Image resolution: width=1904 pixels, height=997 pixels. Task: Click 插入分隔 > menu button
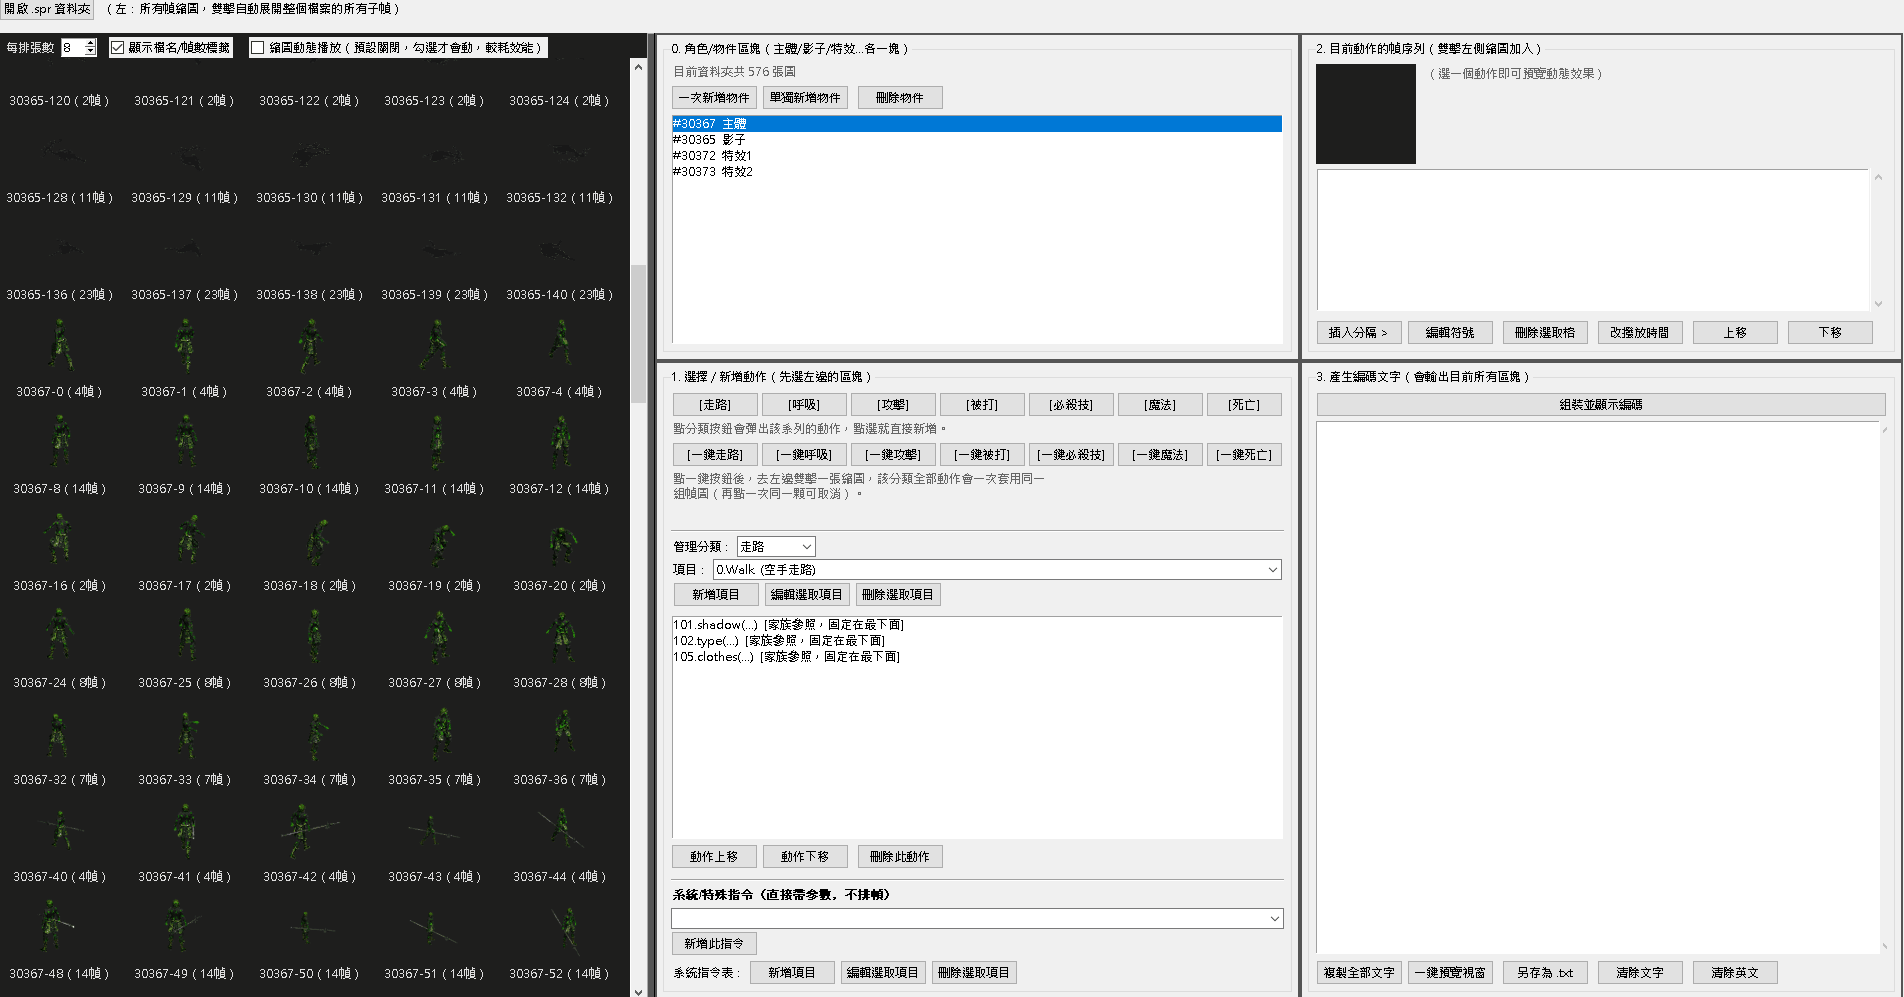1358,332
